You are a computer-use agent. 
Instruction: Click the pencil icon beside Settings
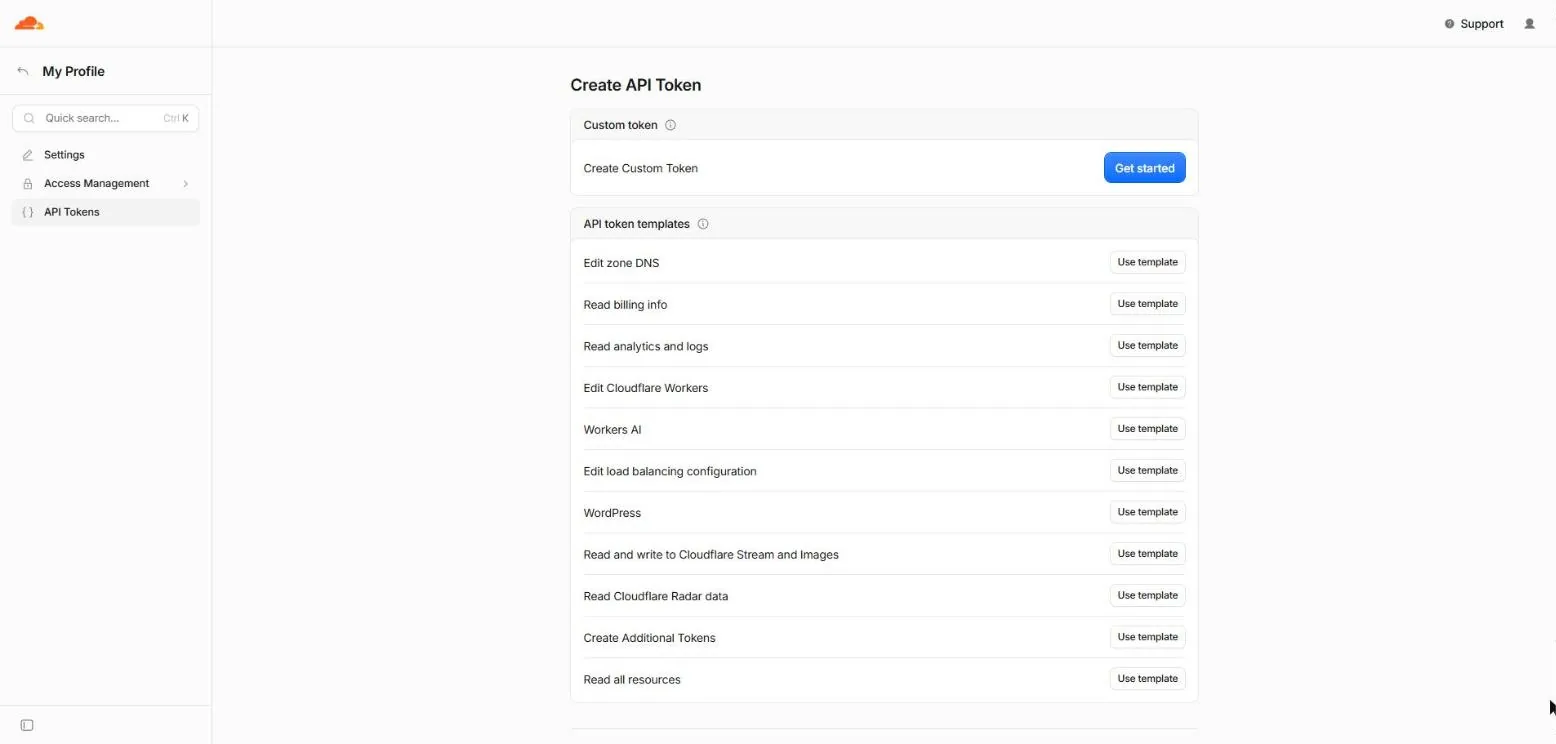pyautogui.click(x=28, y=155)
